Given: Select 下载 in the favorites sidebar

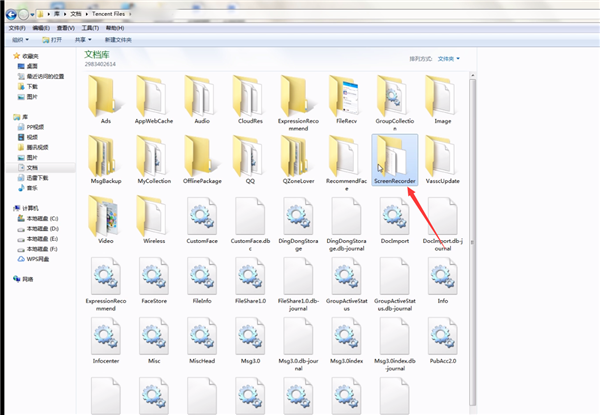Looking at the screenshot, I should [x=28, y=86].
